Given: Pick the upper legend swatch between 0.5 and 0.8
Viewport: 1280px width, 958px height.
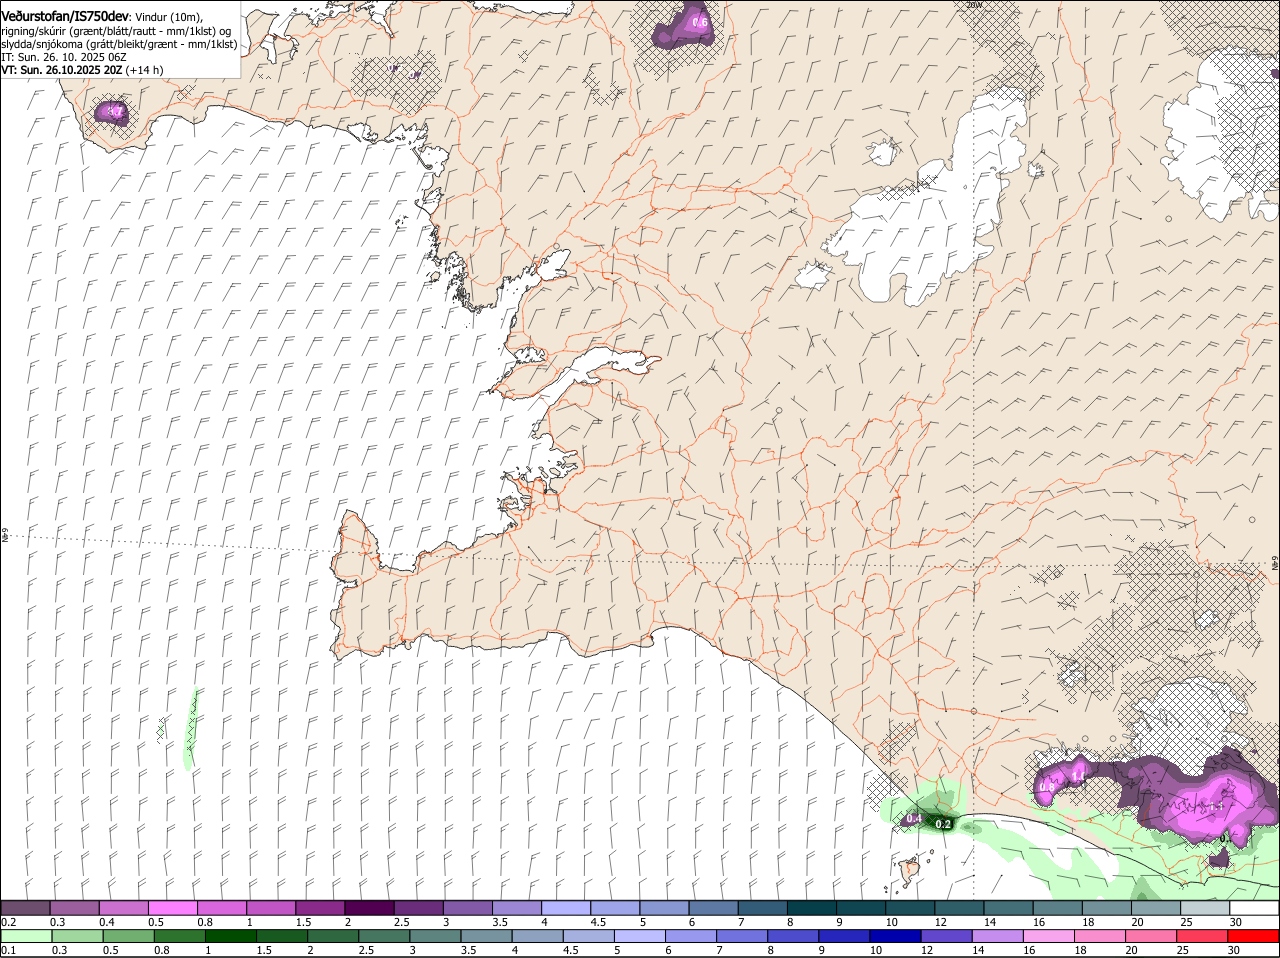Looking at the screenshot, I should [x=172, y=908].
